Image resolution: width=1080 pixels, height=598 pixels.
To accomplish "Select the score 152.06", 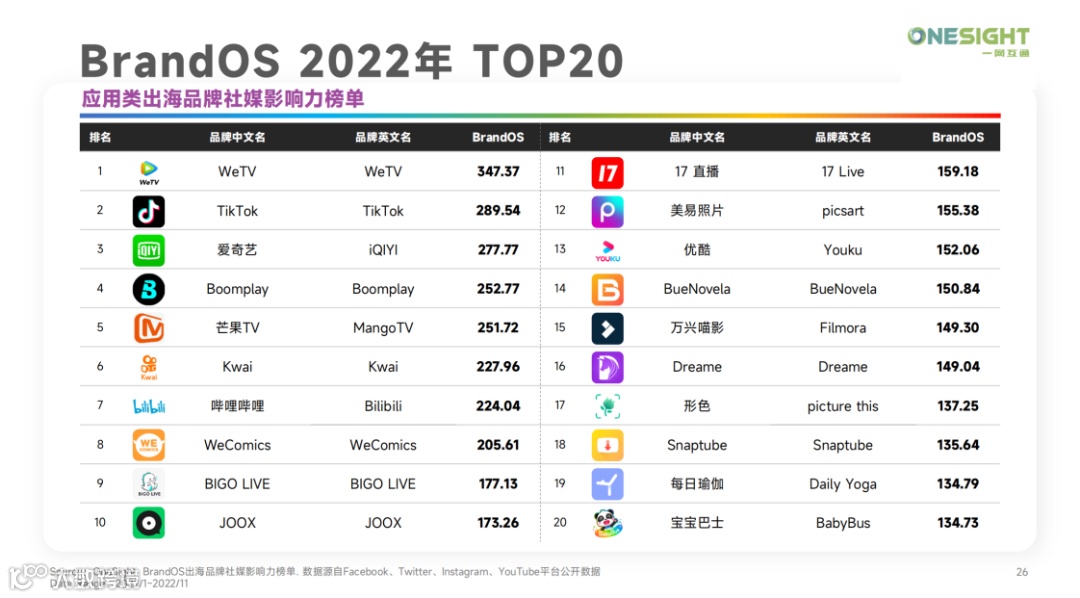I will tap(958, 250).
